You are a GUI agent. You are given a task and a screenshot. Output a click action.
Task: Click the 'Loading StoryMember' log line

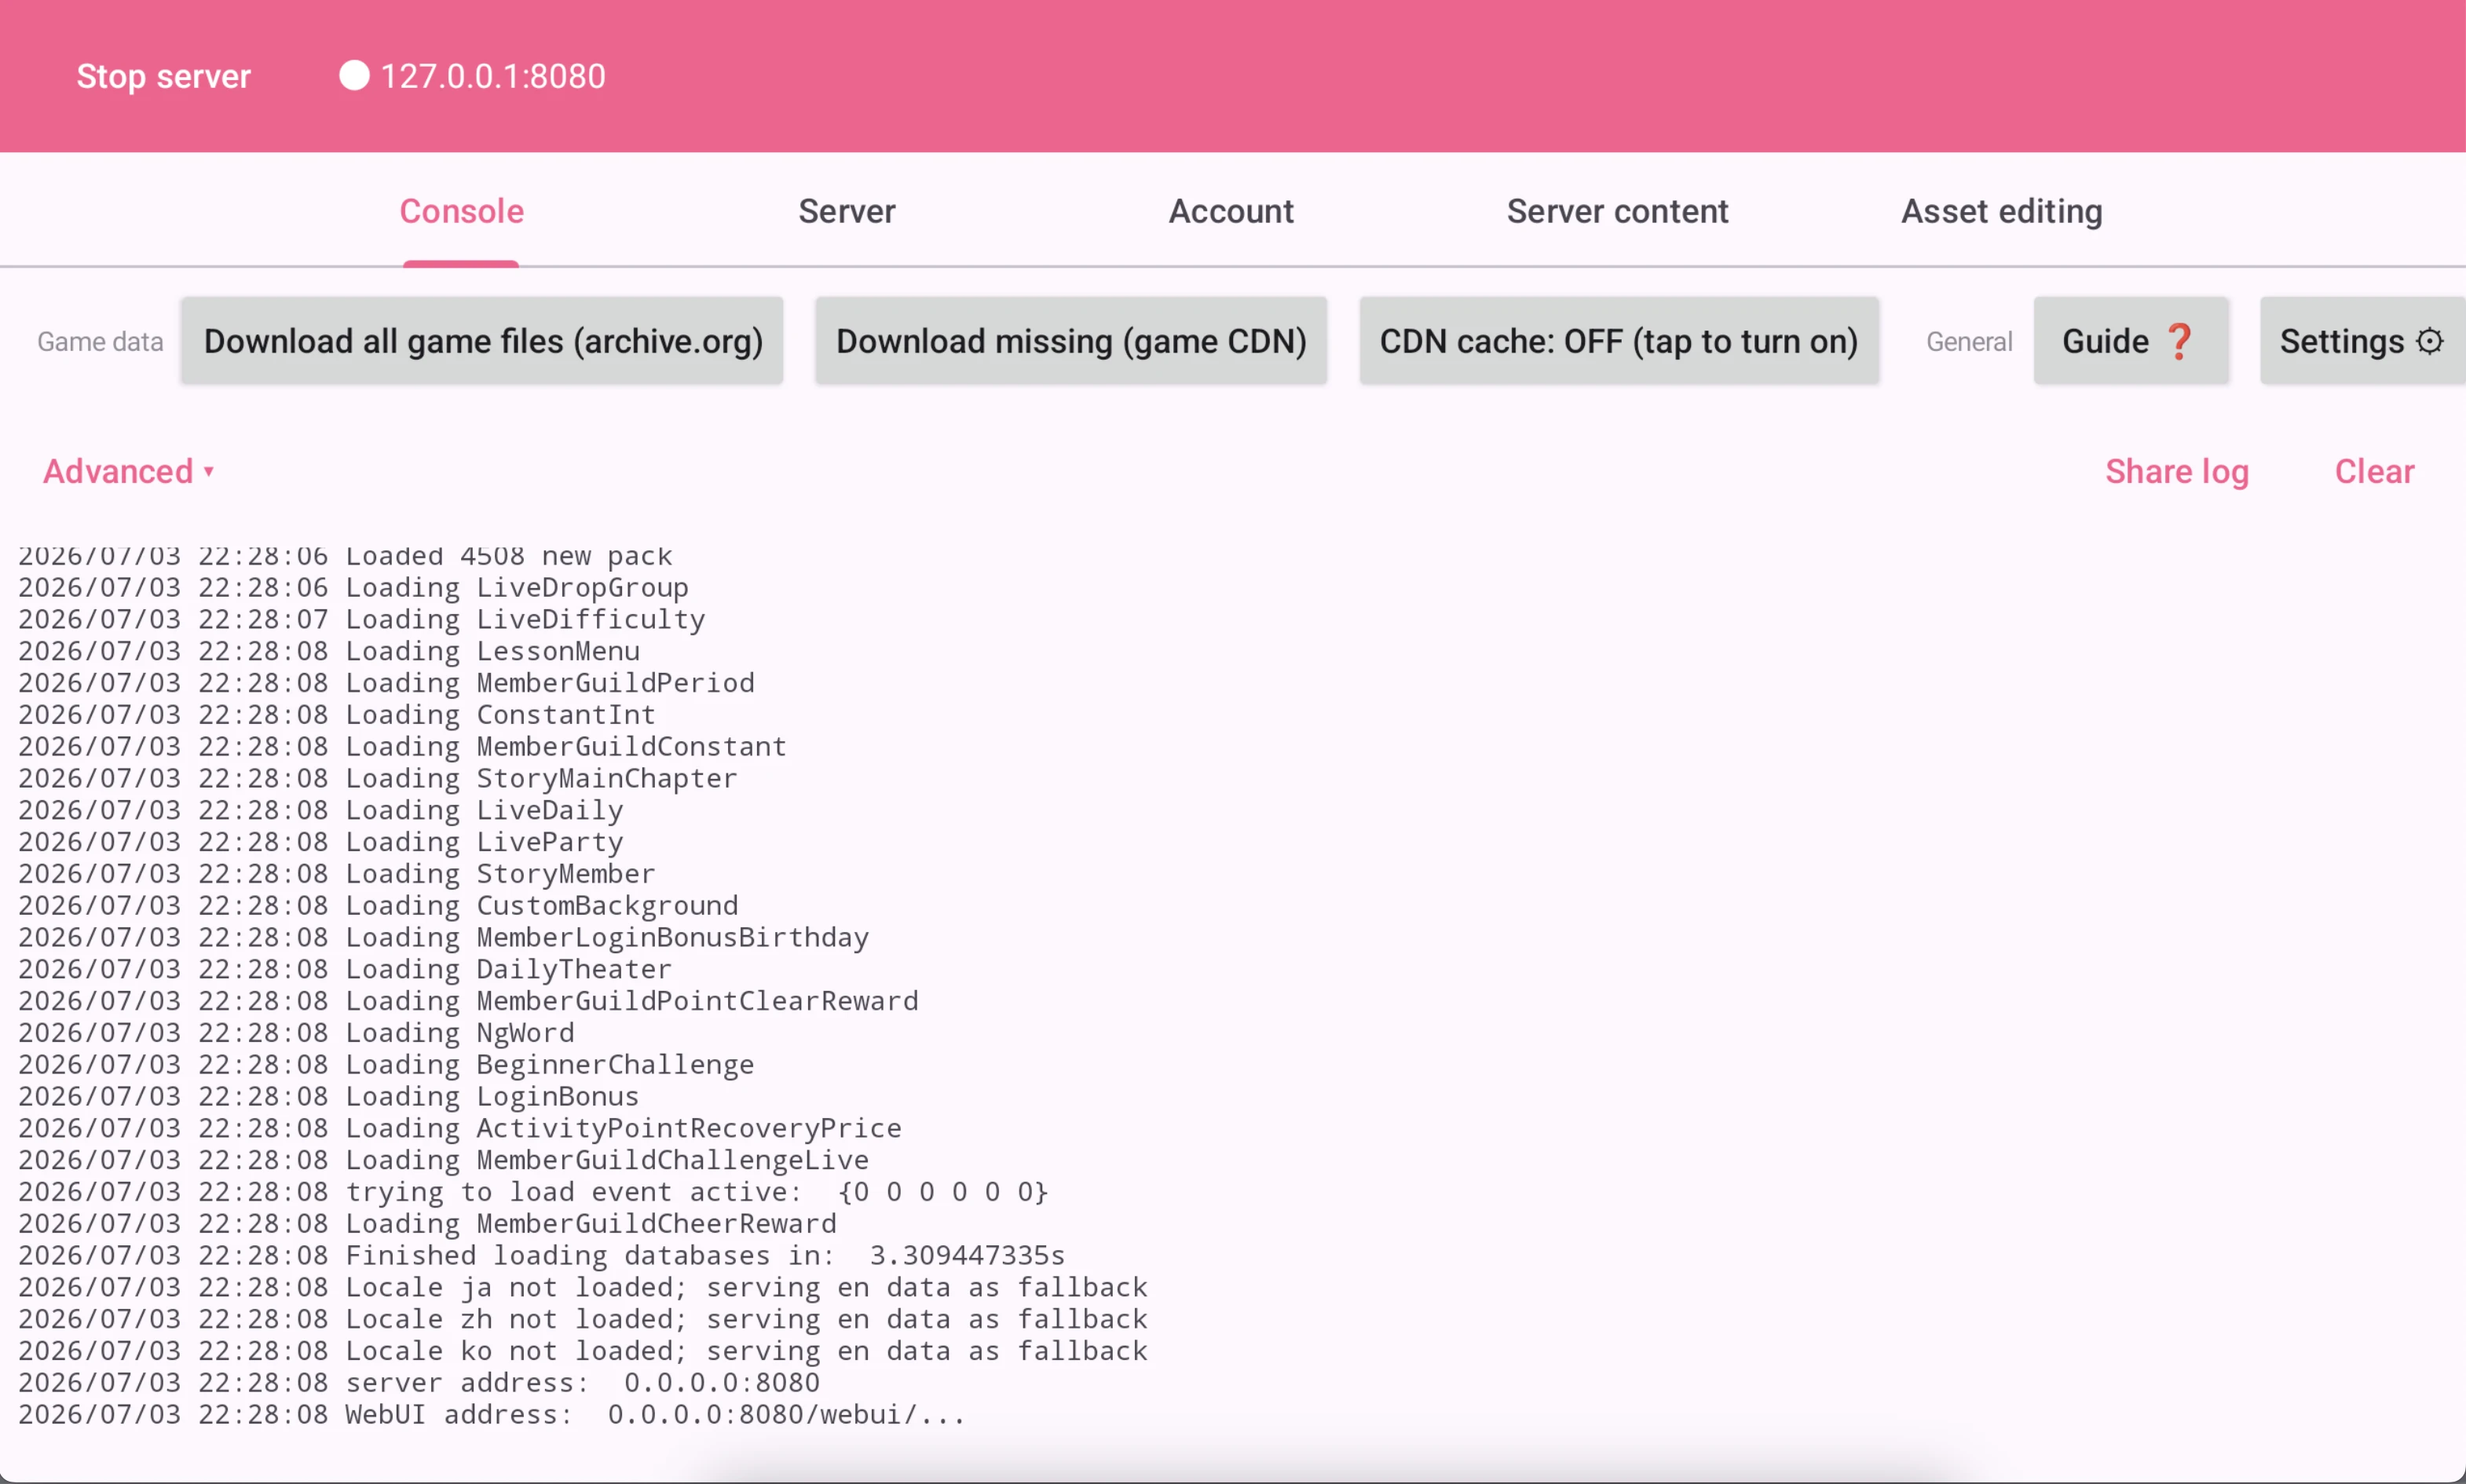point(337,874)
